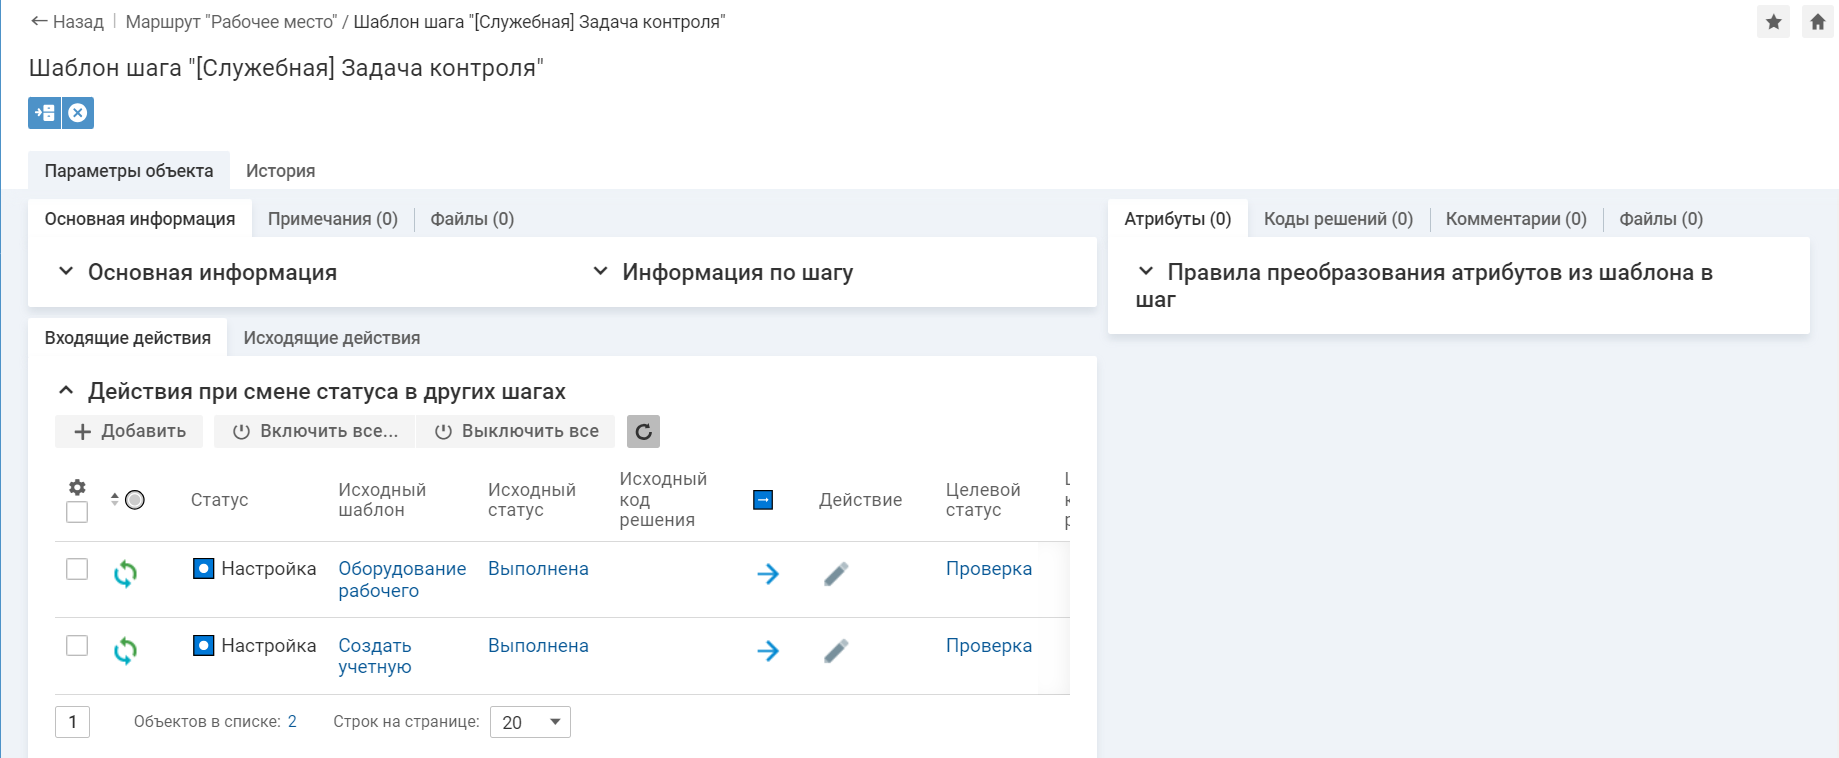Edit action in Оборудование рабочего row
The image size is (1839, 758).
tap(836, 574)
